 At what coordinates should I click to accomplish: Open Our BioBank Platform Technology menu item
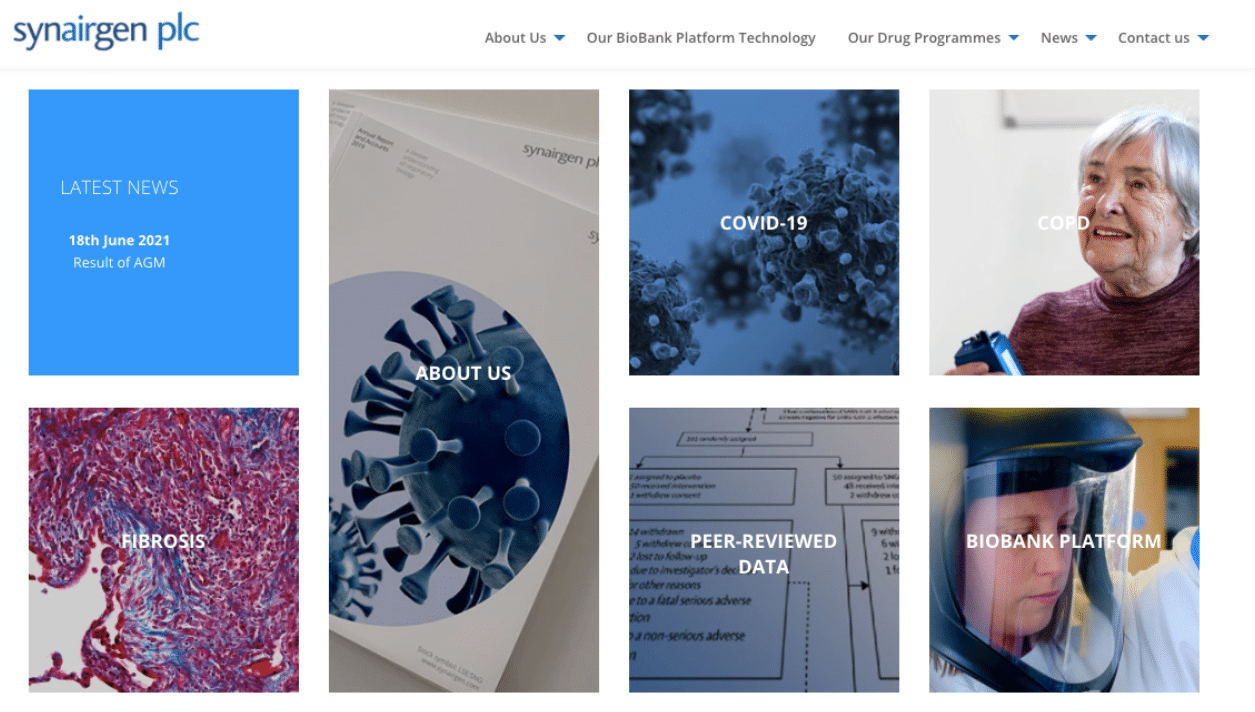click(701, 38)
